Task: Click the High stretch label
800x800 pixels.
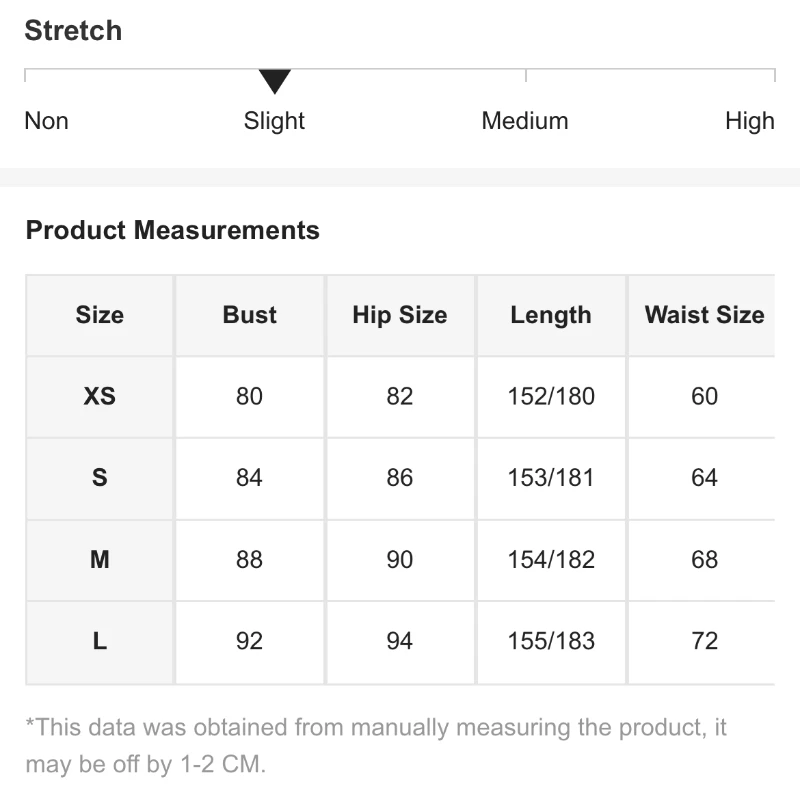Action: pyautogui.click(x=749, y=121)
